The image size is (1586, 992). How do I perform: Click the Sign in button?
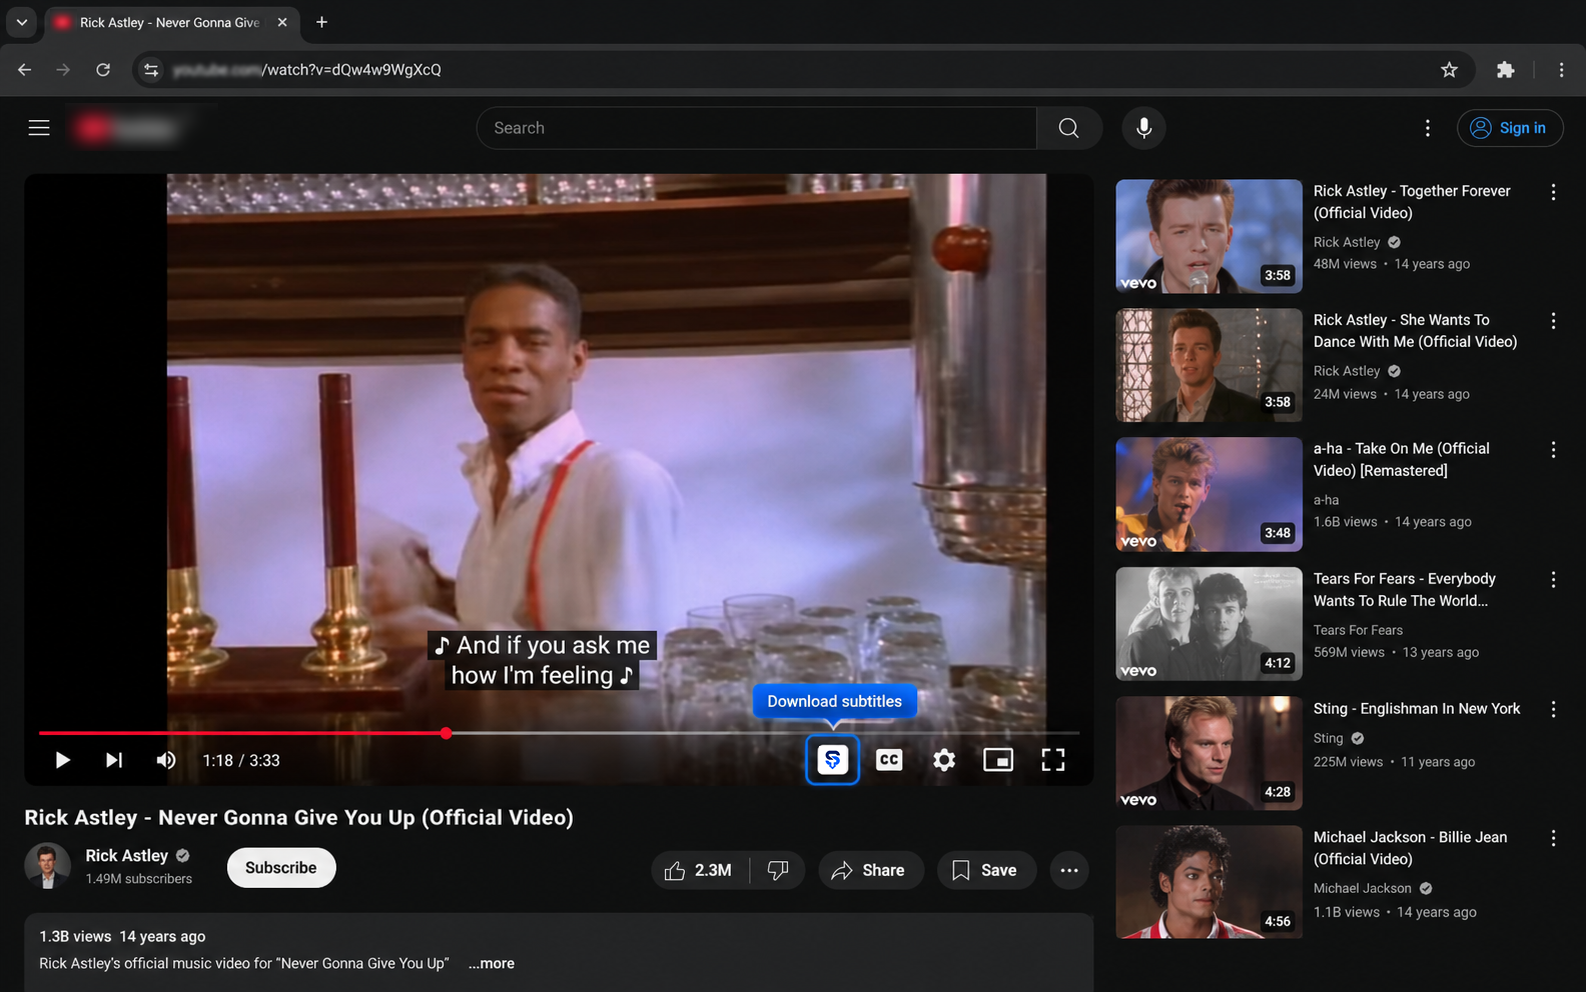1510,128
